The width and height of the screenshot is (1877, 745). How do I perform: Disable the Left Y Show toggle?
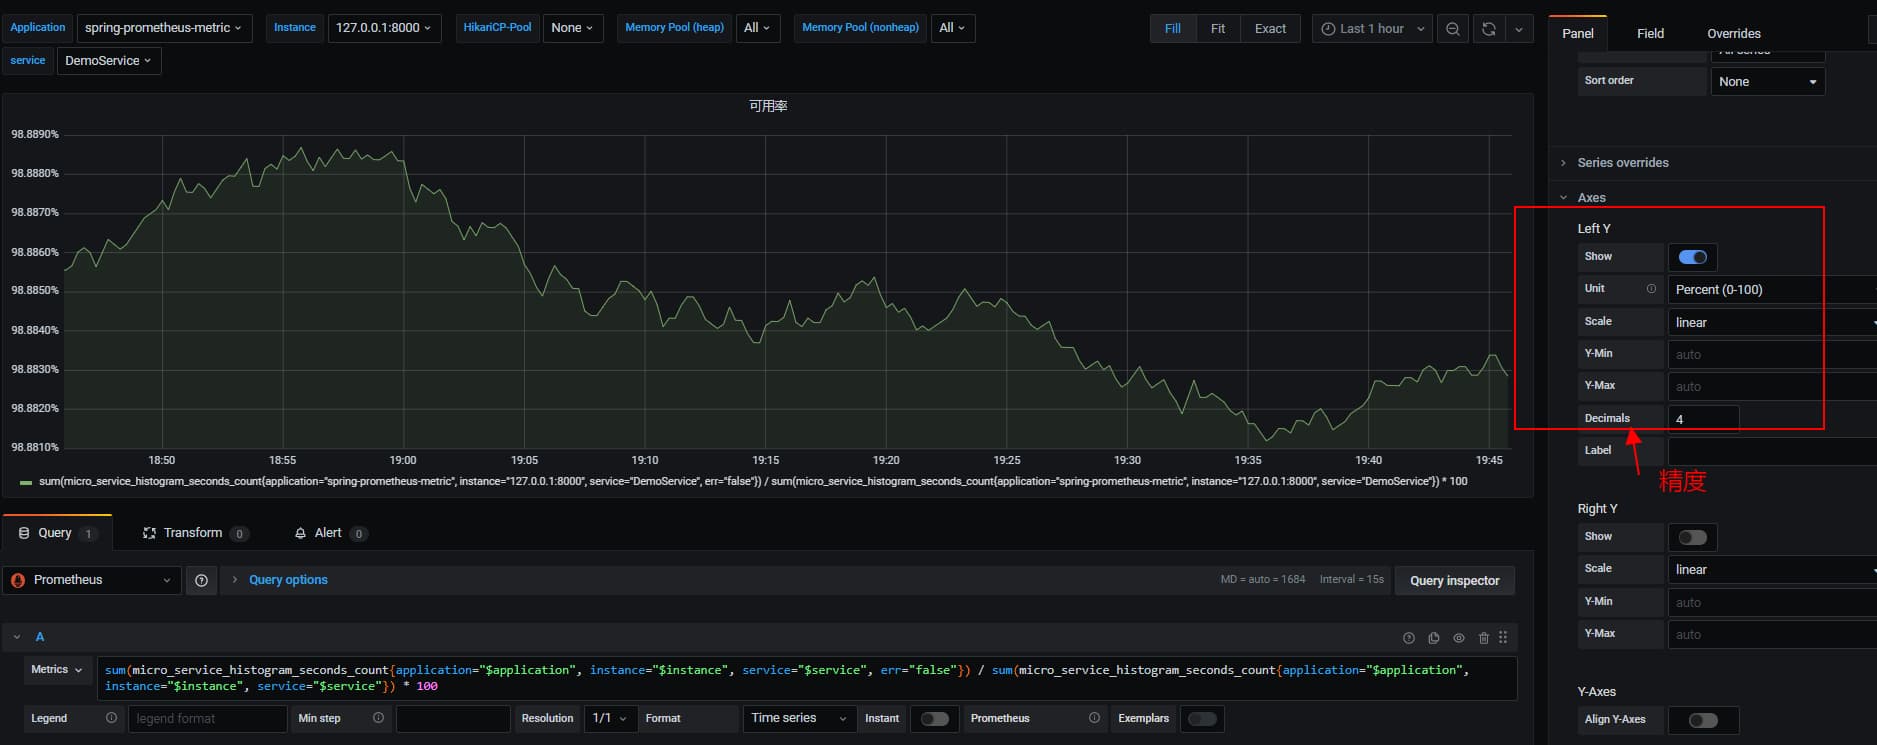click(x=1692, y=257)
